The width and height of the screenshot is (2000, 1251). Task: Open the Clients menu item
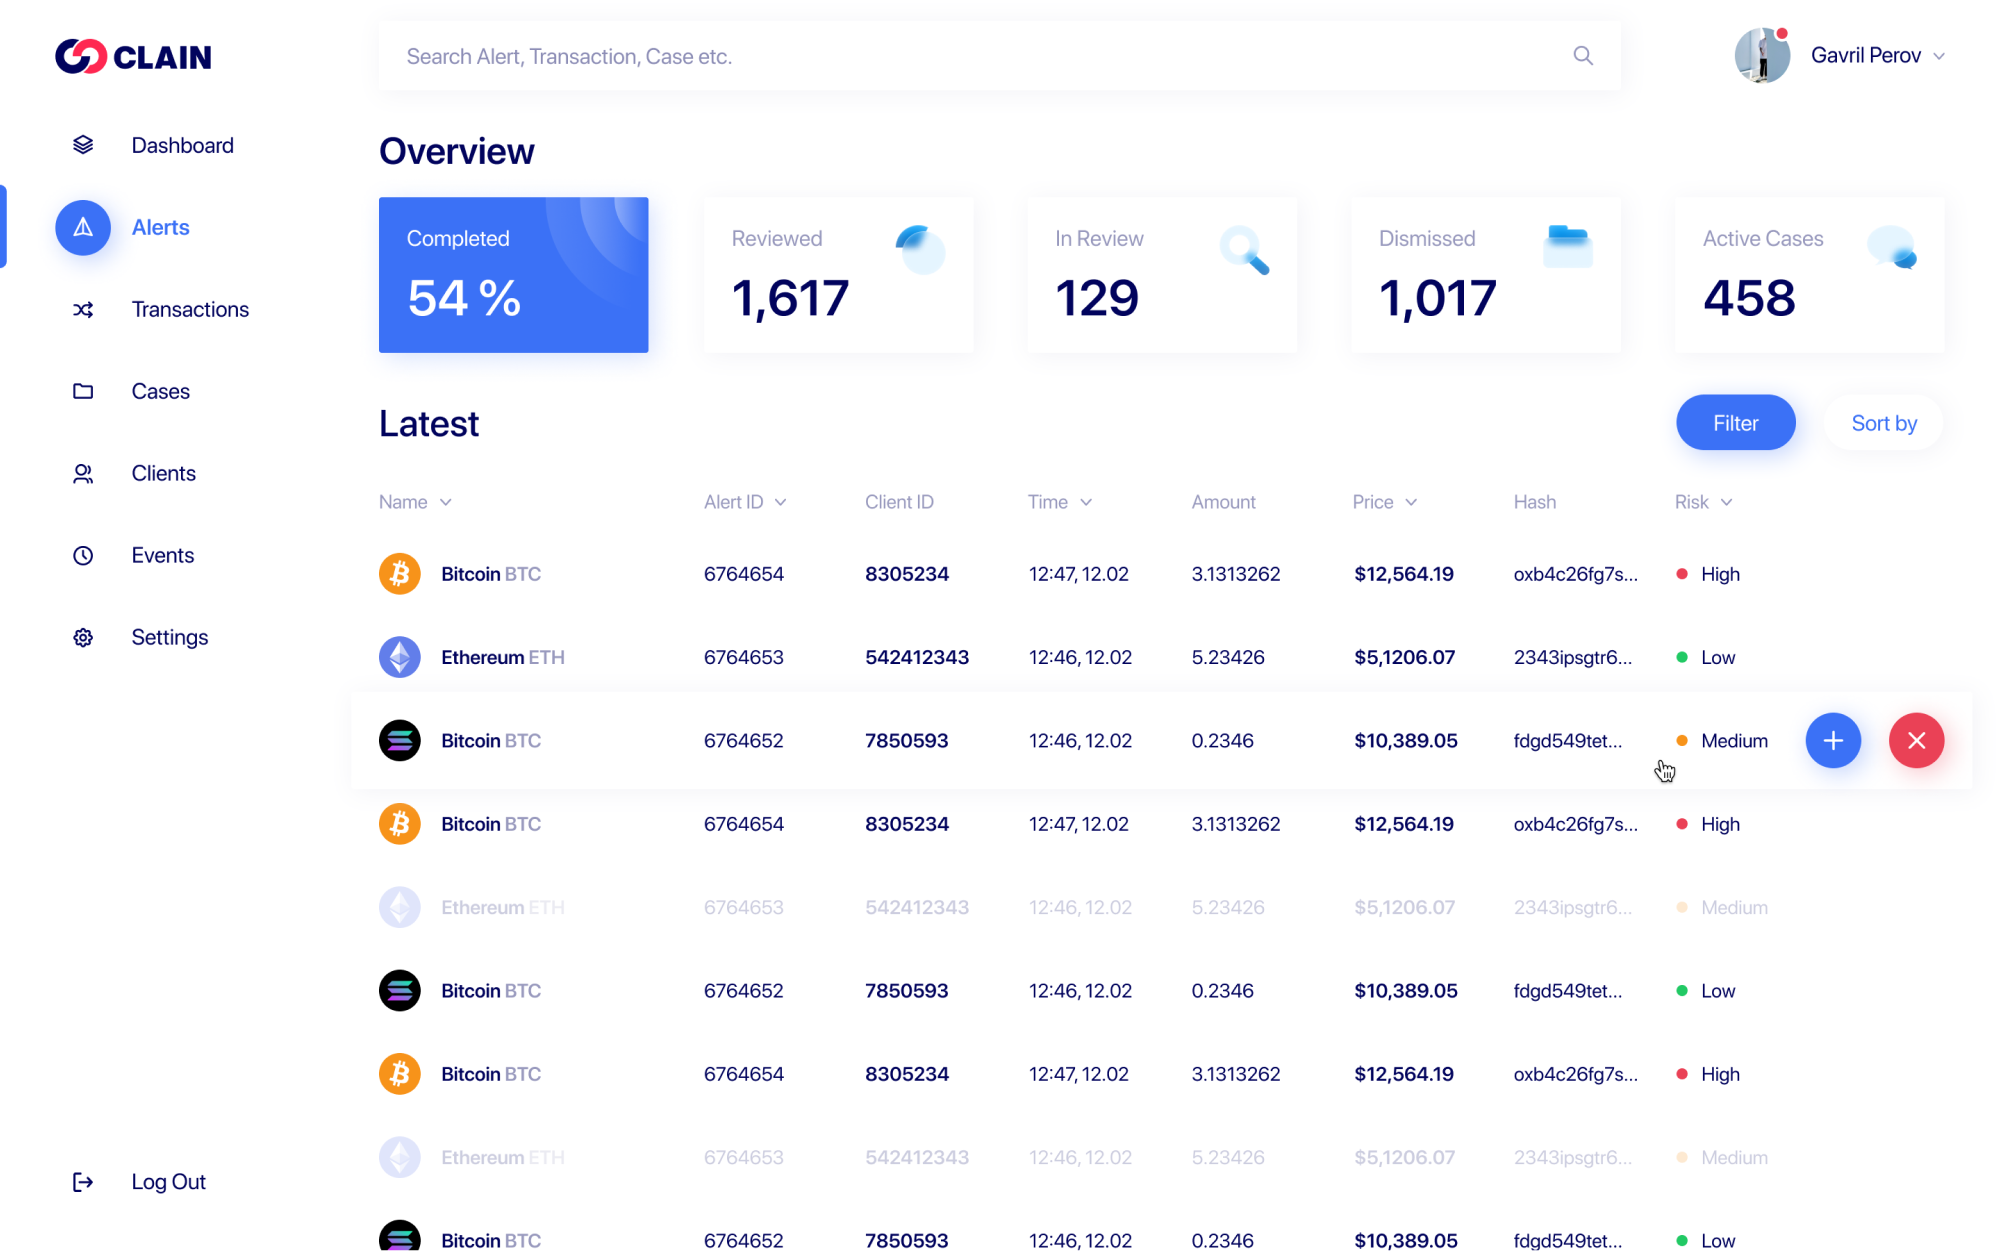point(163,473)
